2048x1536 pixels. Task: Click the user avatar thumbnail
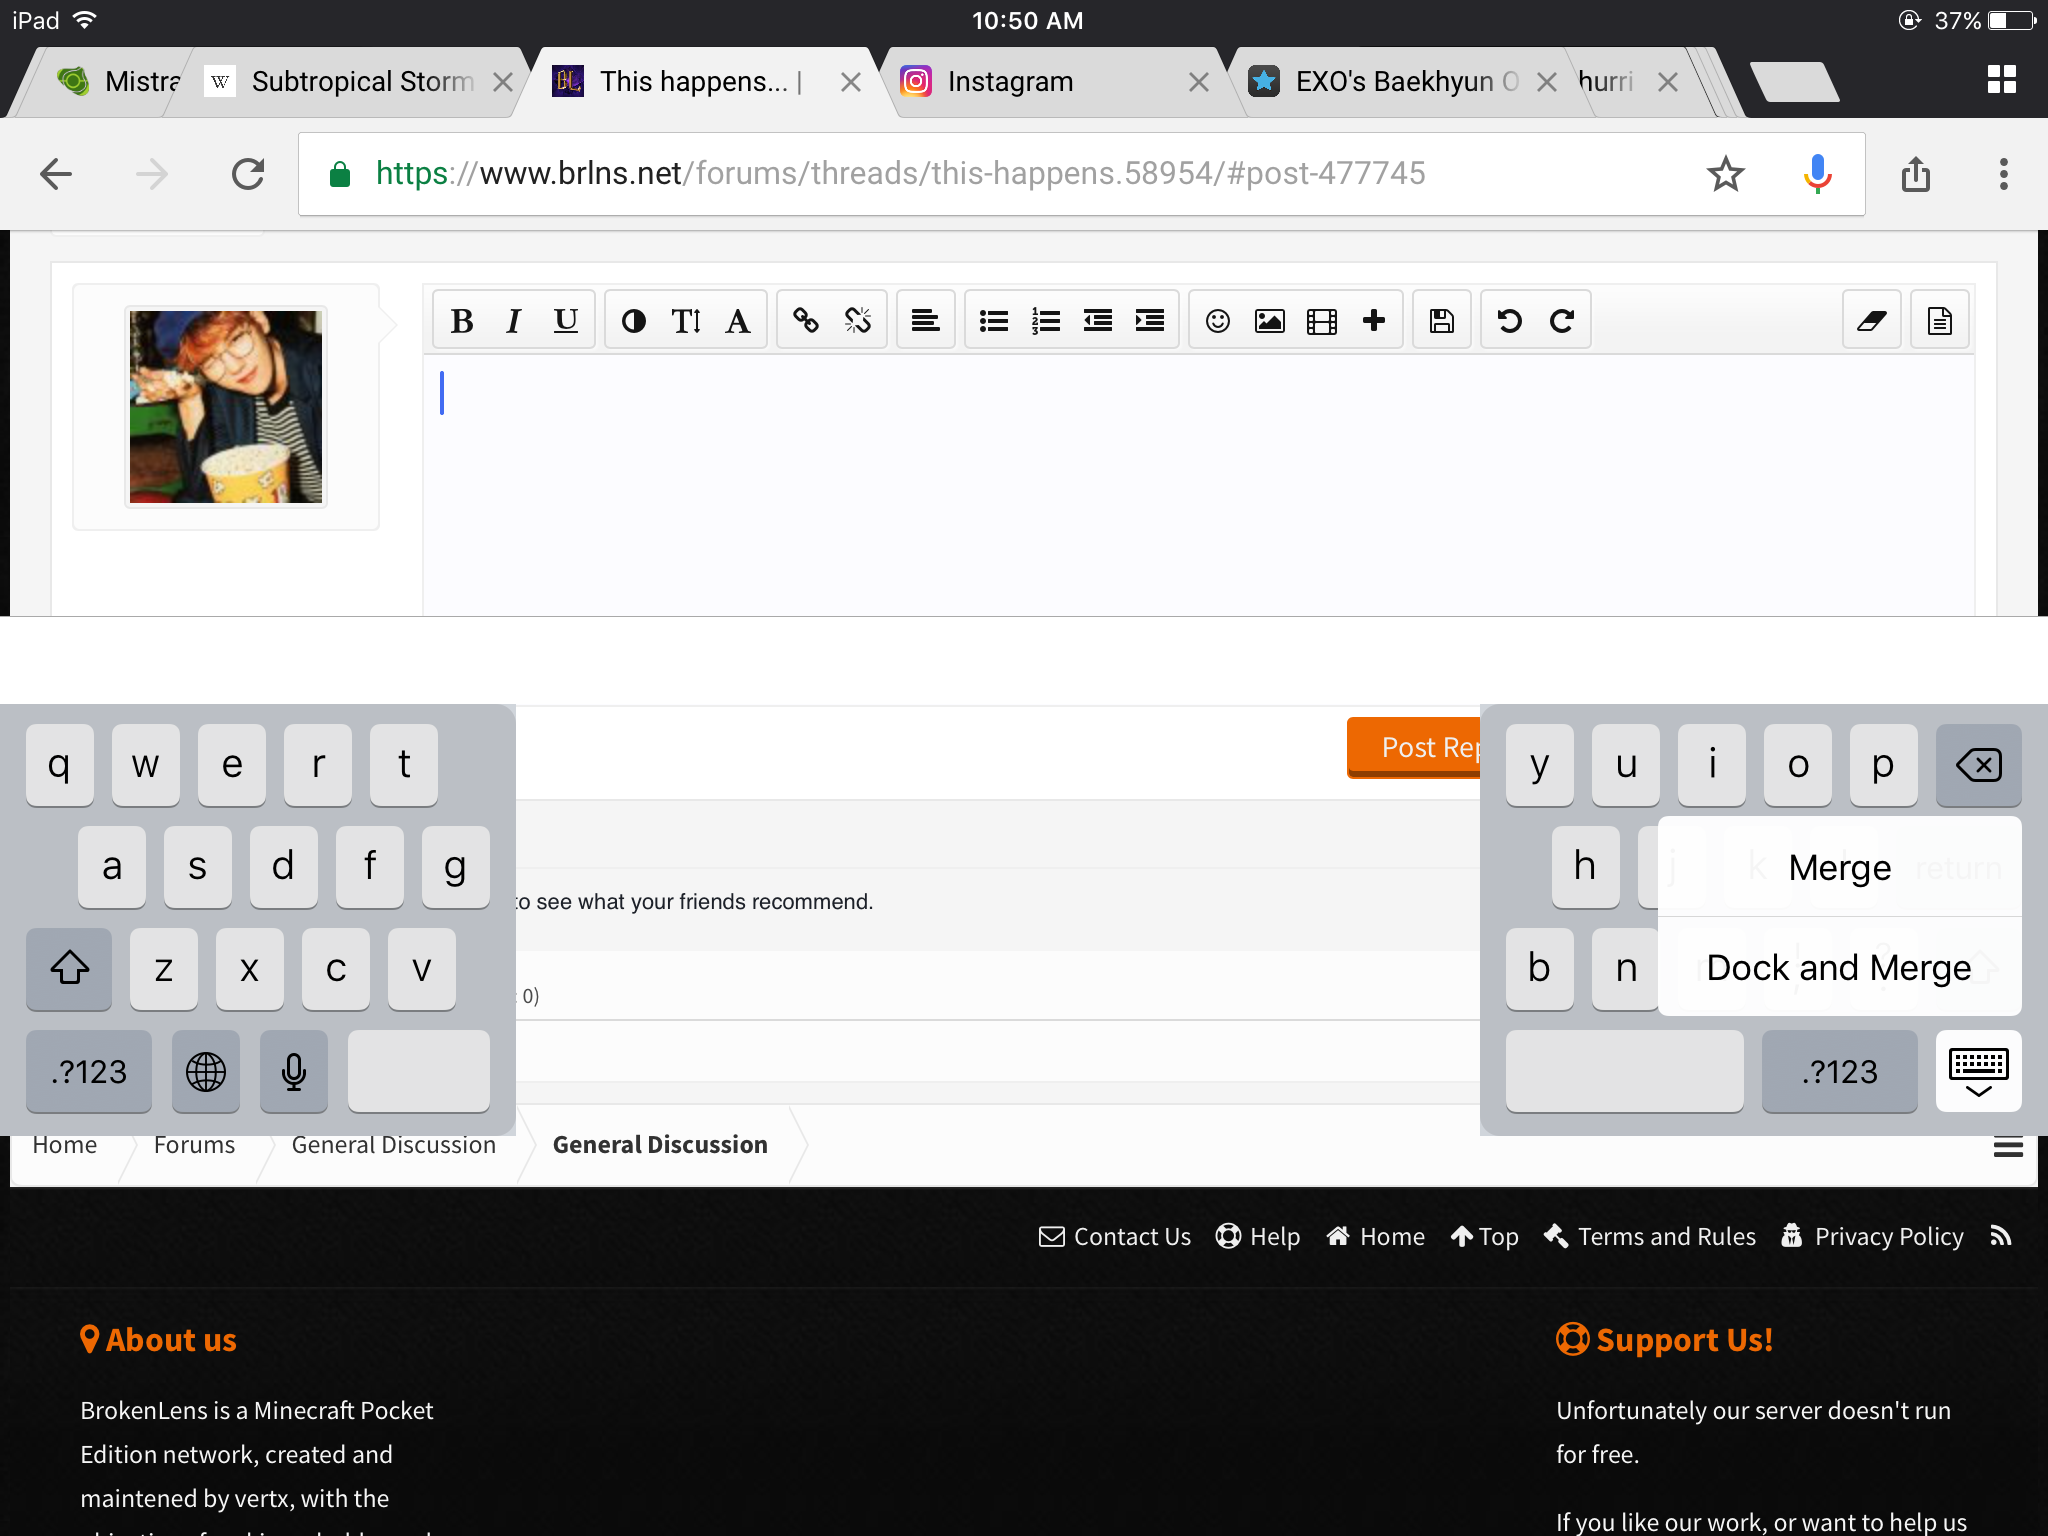point(226,407)
